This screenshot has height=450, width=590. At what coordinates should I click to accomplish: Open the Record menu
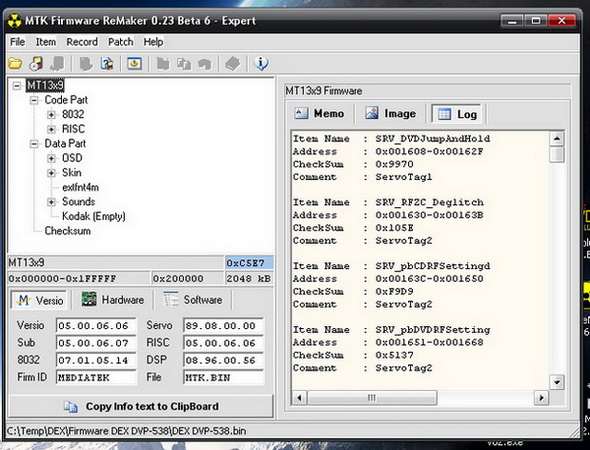click(x=82, y=42)
